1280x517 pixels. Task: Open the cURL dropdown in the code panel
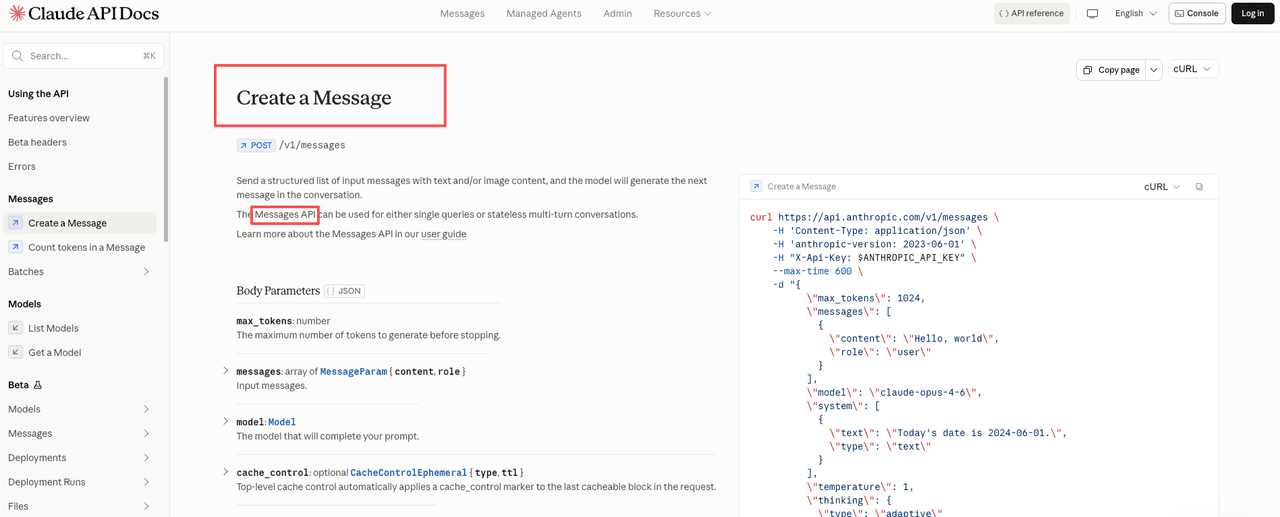click(1162, 187)
